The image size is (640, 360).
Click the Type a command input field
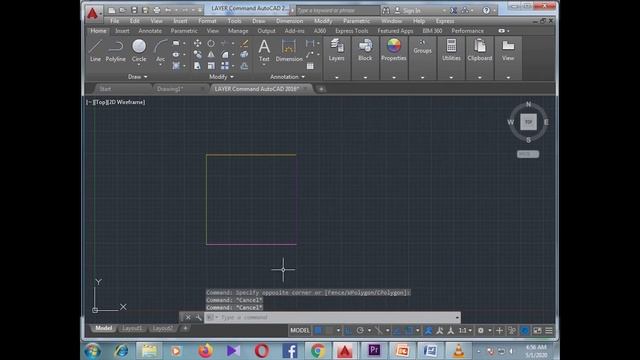[x=332, y=317]
